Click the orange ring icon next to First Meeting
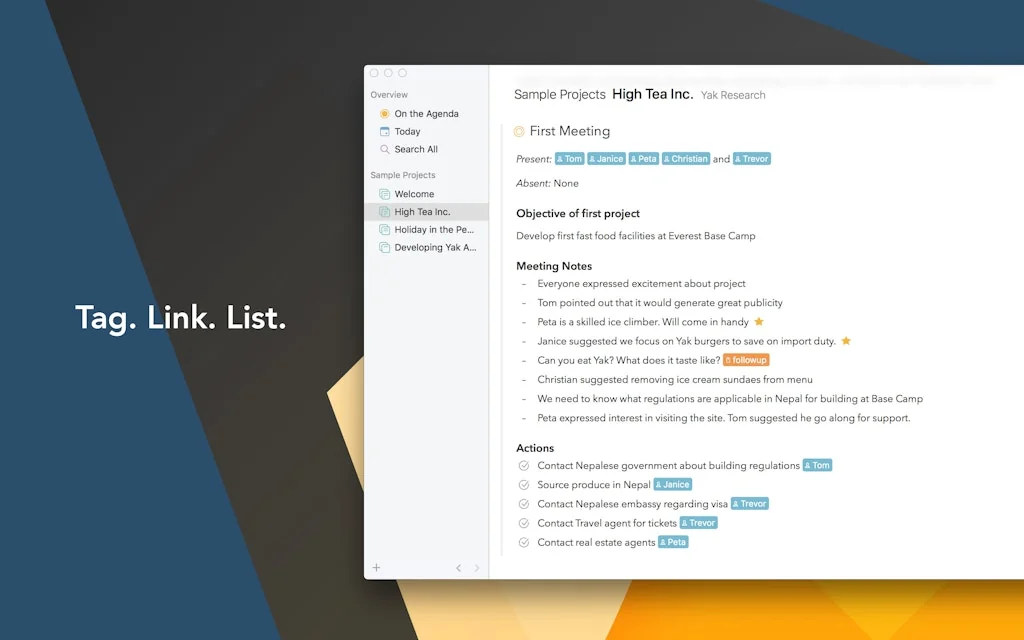 (x=519, y=131)
